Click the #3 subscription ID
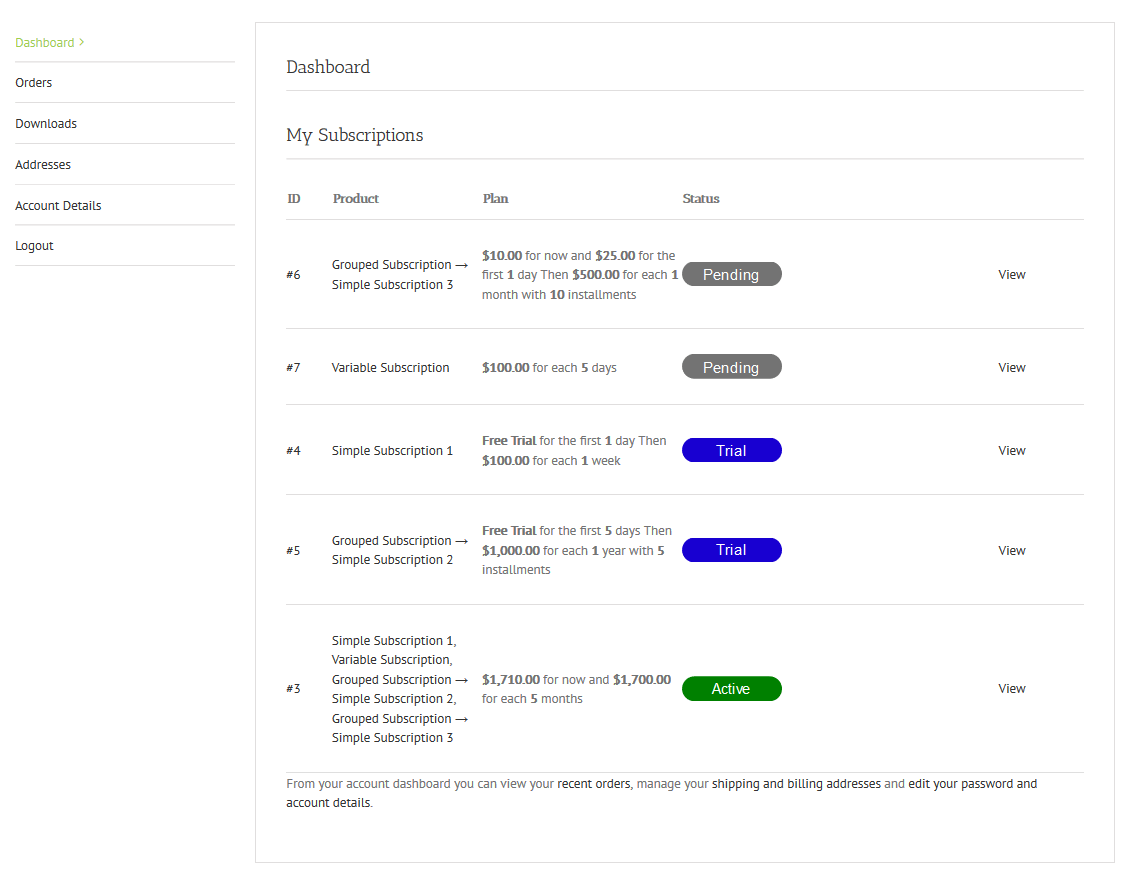1145x879 pixels. pyautogui.click(x=293, y=688)
